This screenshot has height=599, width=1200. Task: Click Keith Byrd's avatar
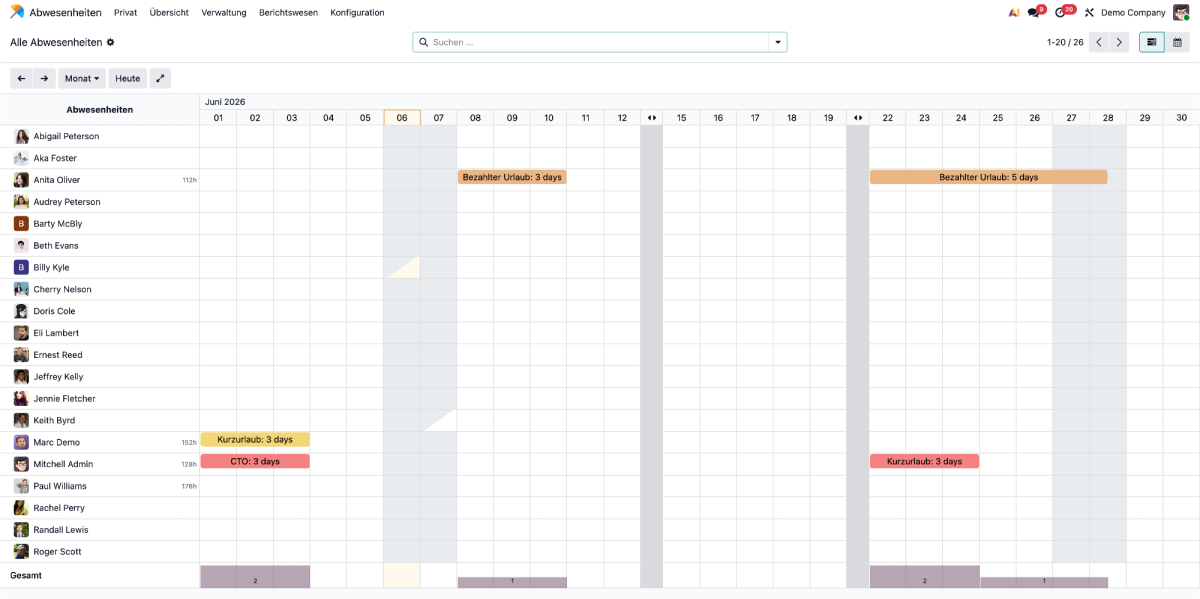pos(21,420)
